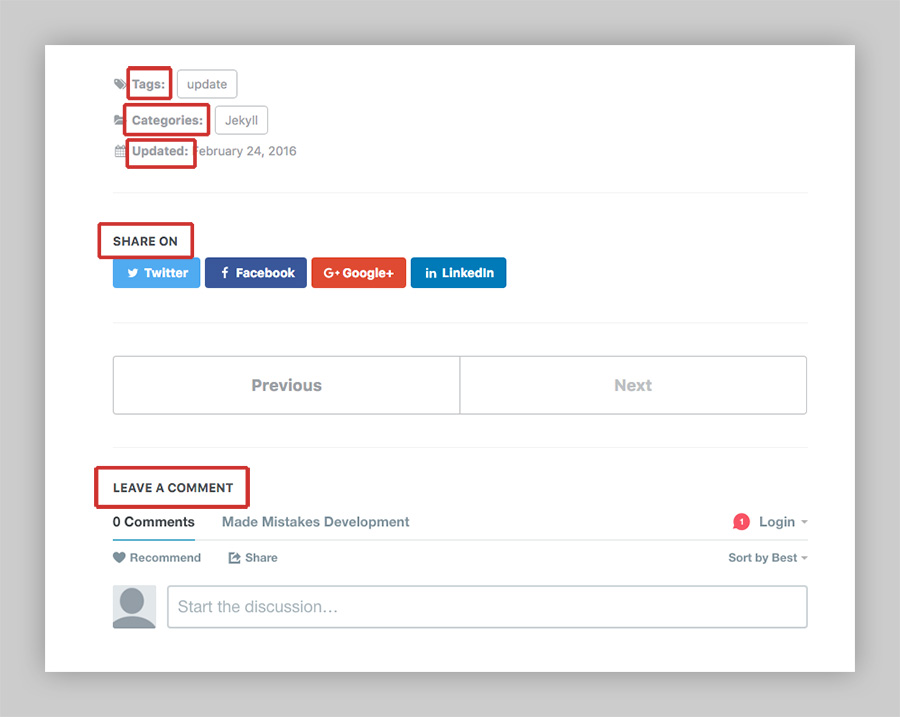The width and height of the screenshot is (900, 717).
Task: Open the Login dropdown
Action: click(x=782, y=522)
